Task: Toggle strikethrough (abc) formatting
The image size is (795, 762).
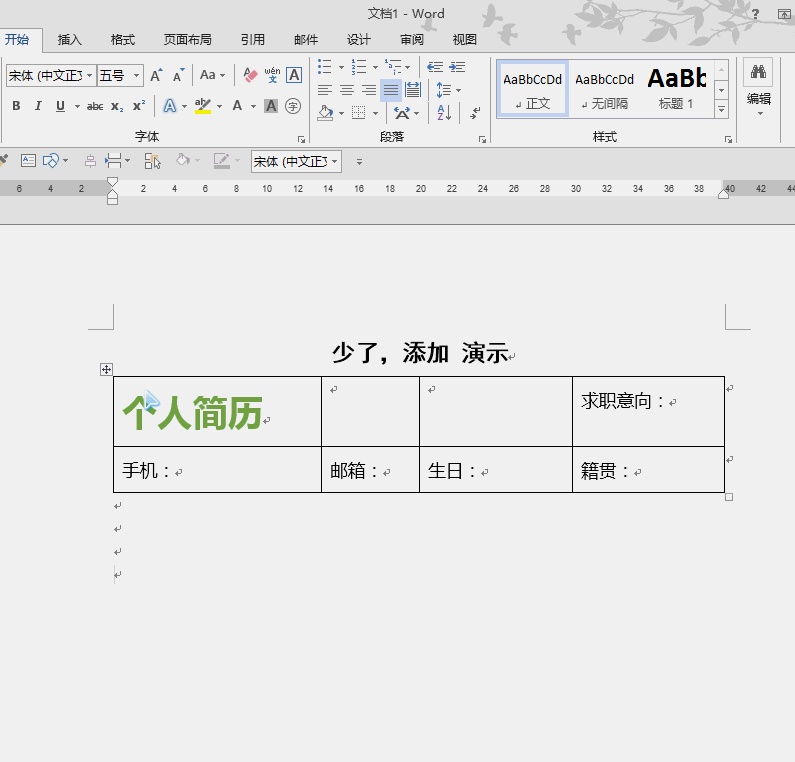Action: (95, 106)
